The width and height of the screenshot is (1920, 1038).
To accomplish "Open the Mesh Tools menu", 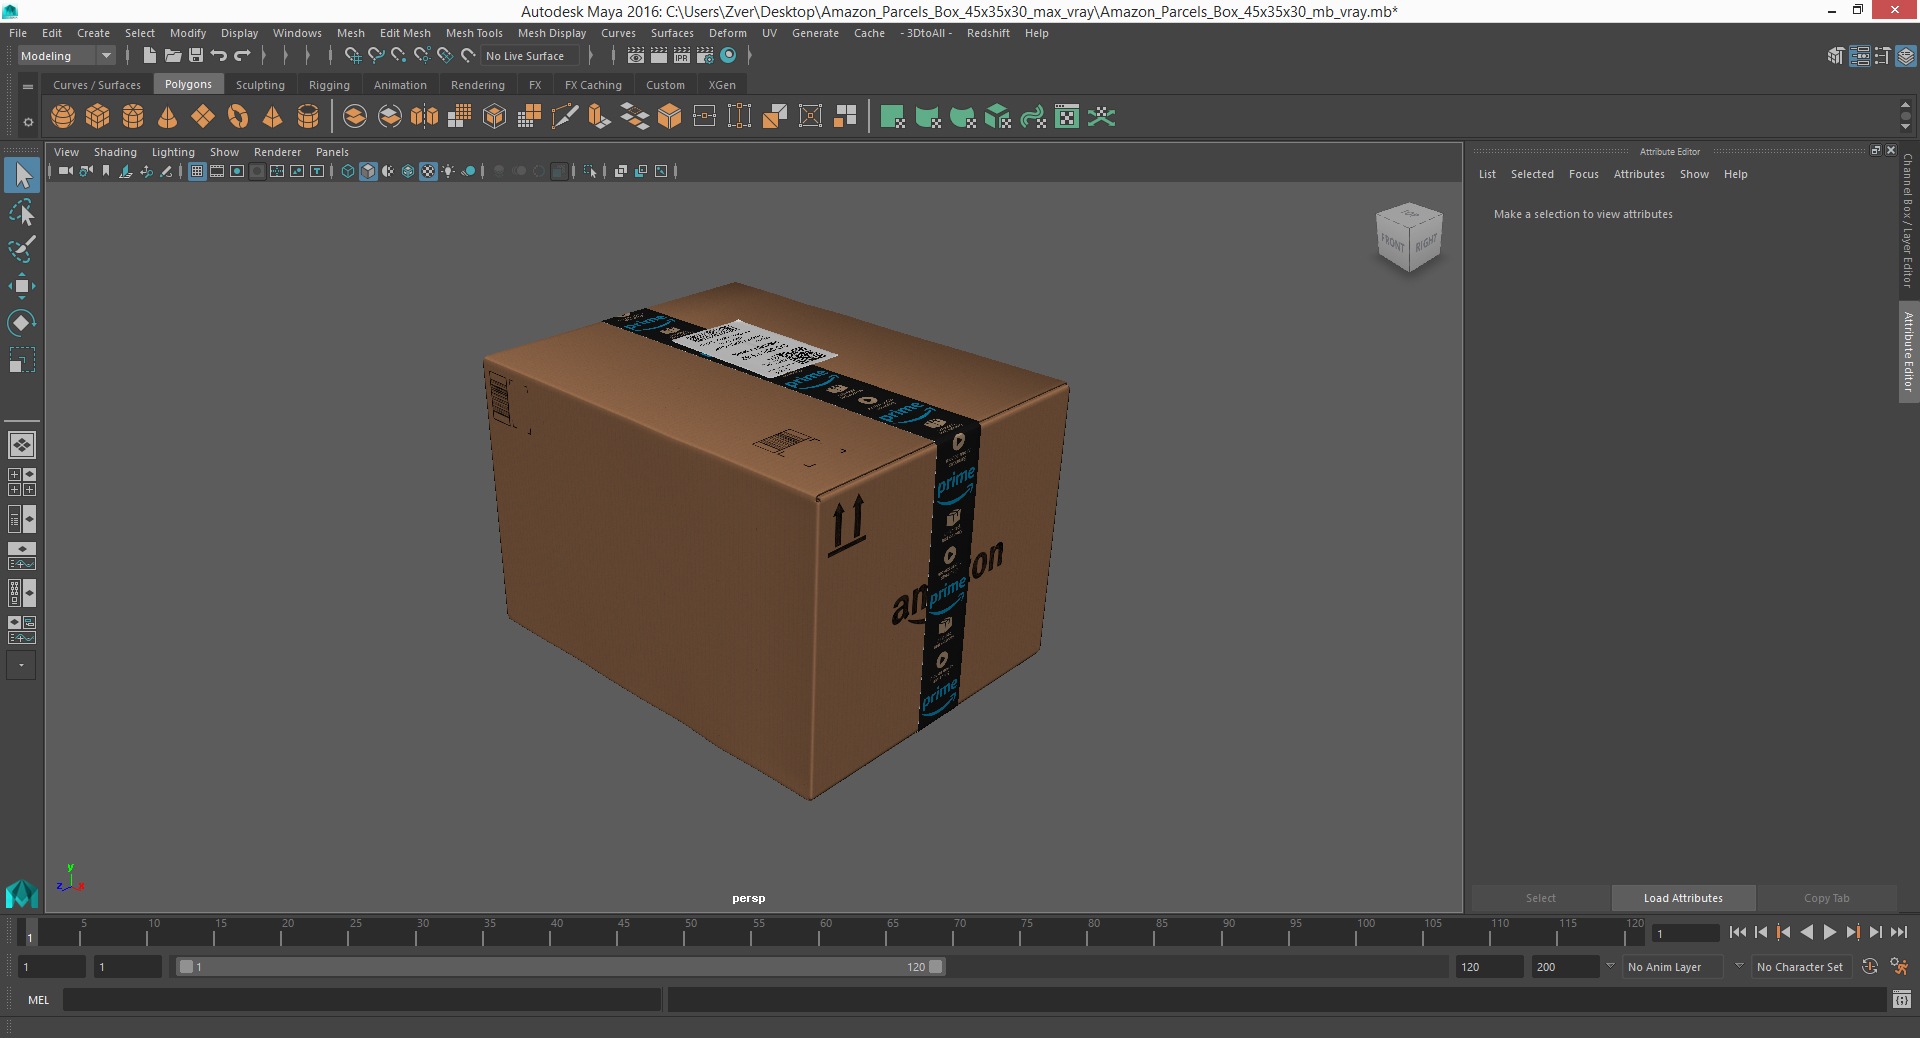I will (474, 33).
